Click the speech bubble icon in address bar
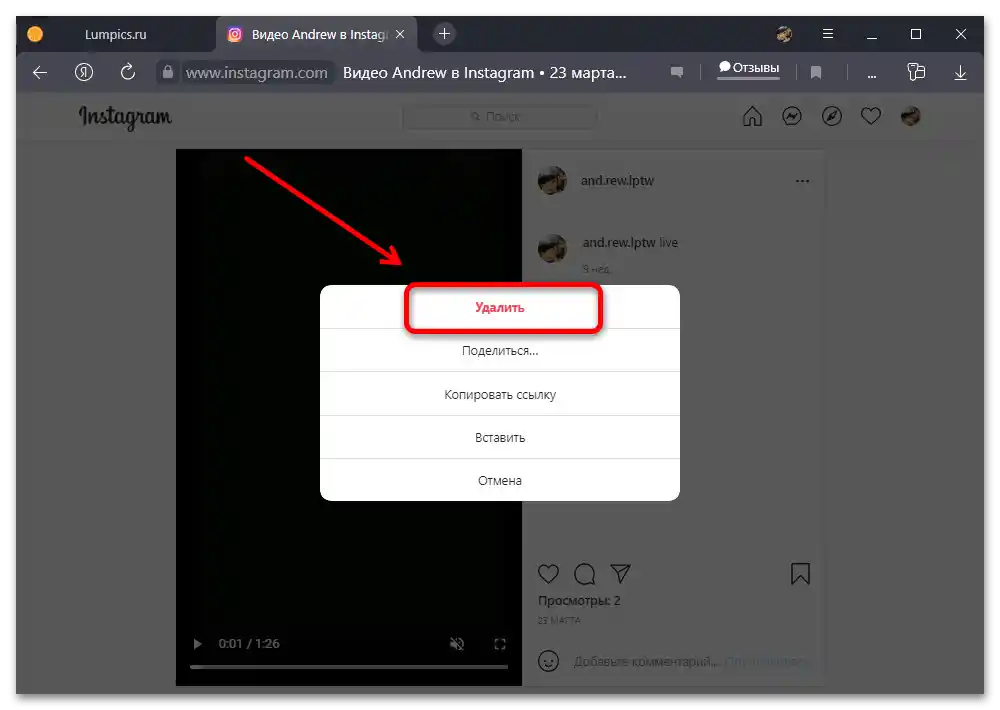The height and width of the screenshot is (710, 1000). [677, 73]
